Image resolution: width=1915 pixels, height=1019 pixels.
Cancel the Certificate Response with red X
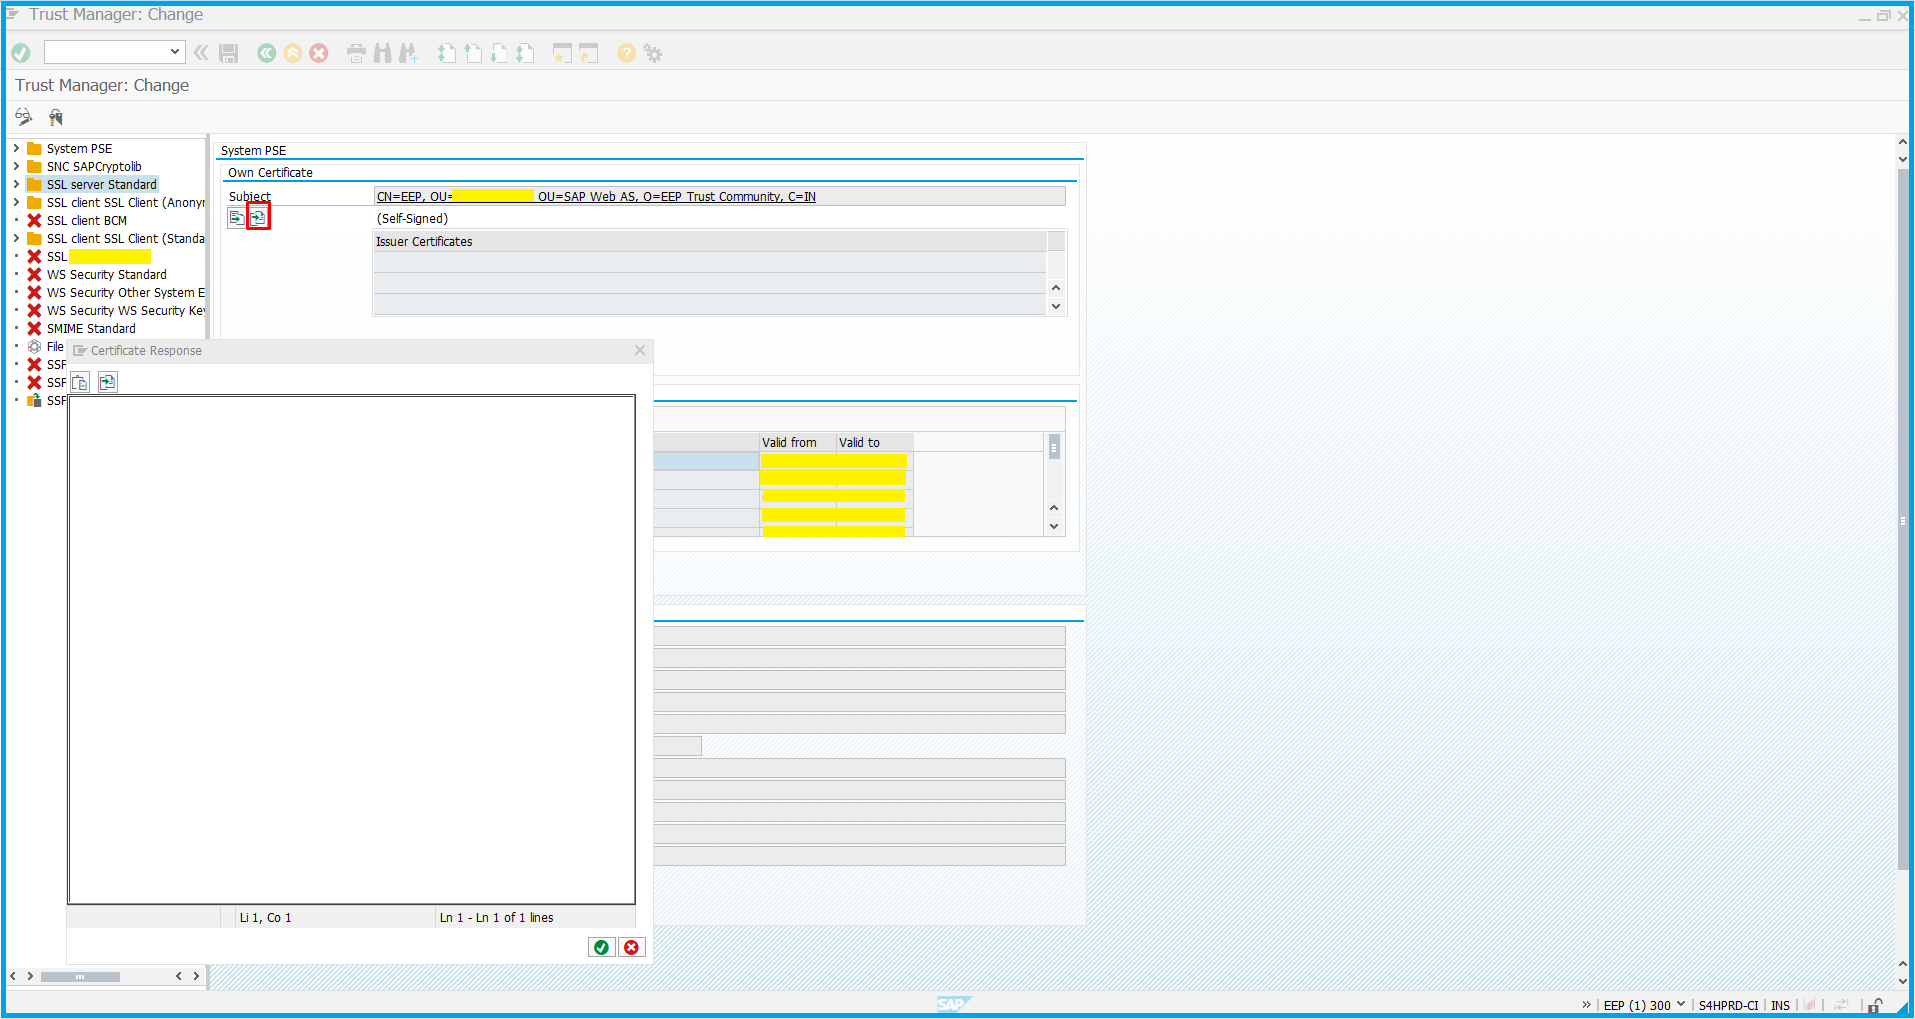coord(631,947)
